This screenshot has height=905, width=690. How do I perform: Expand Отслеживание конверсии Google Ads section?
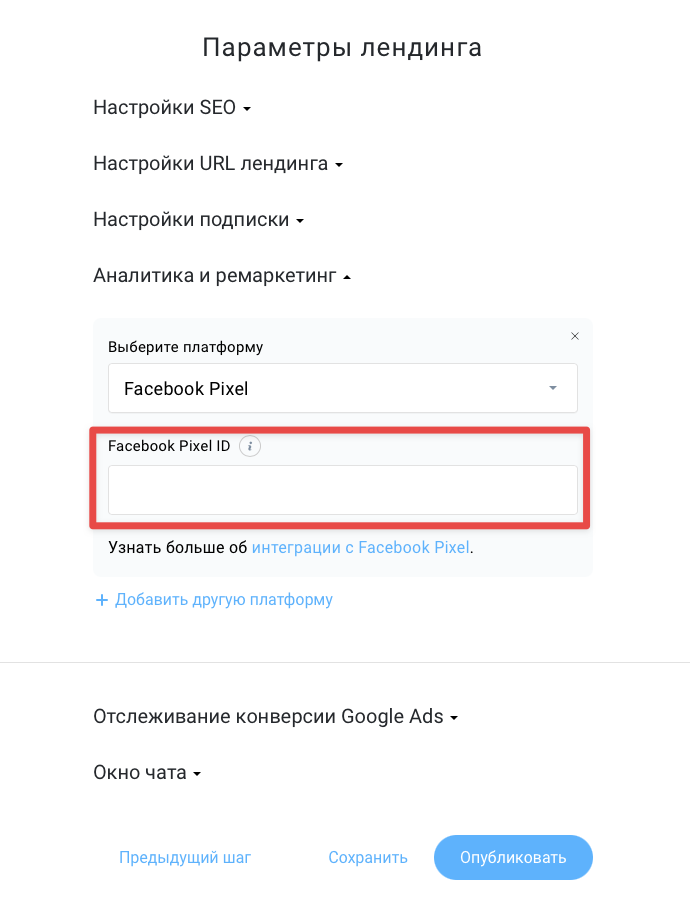[275, 716]
